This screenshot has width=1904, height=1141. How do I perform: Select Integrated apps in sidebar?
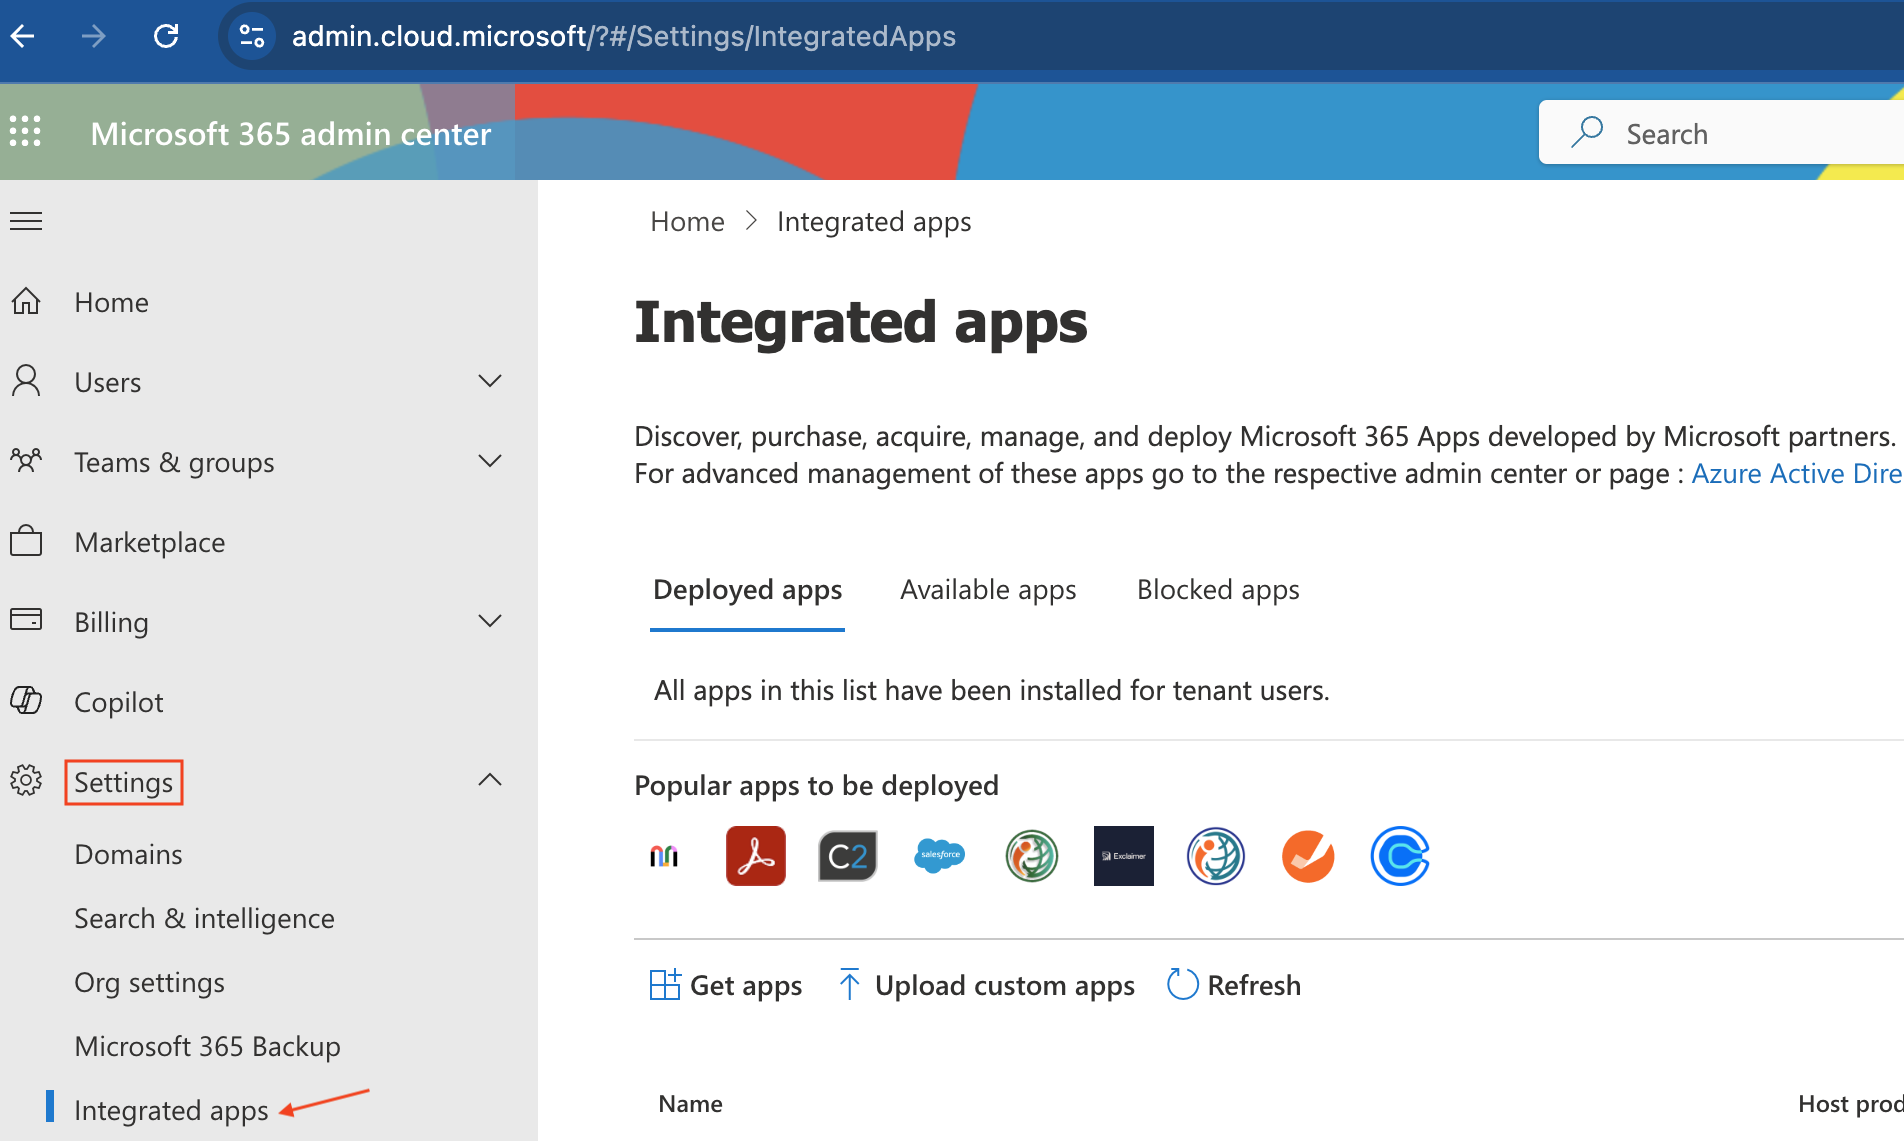(172, 1110)
